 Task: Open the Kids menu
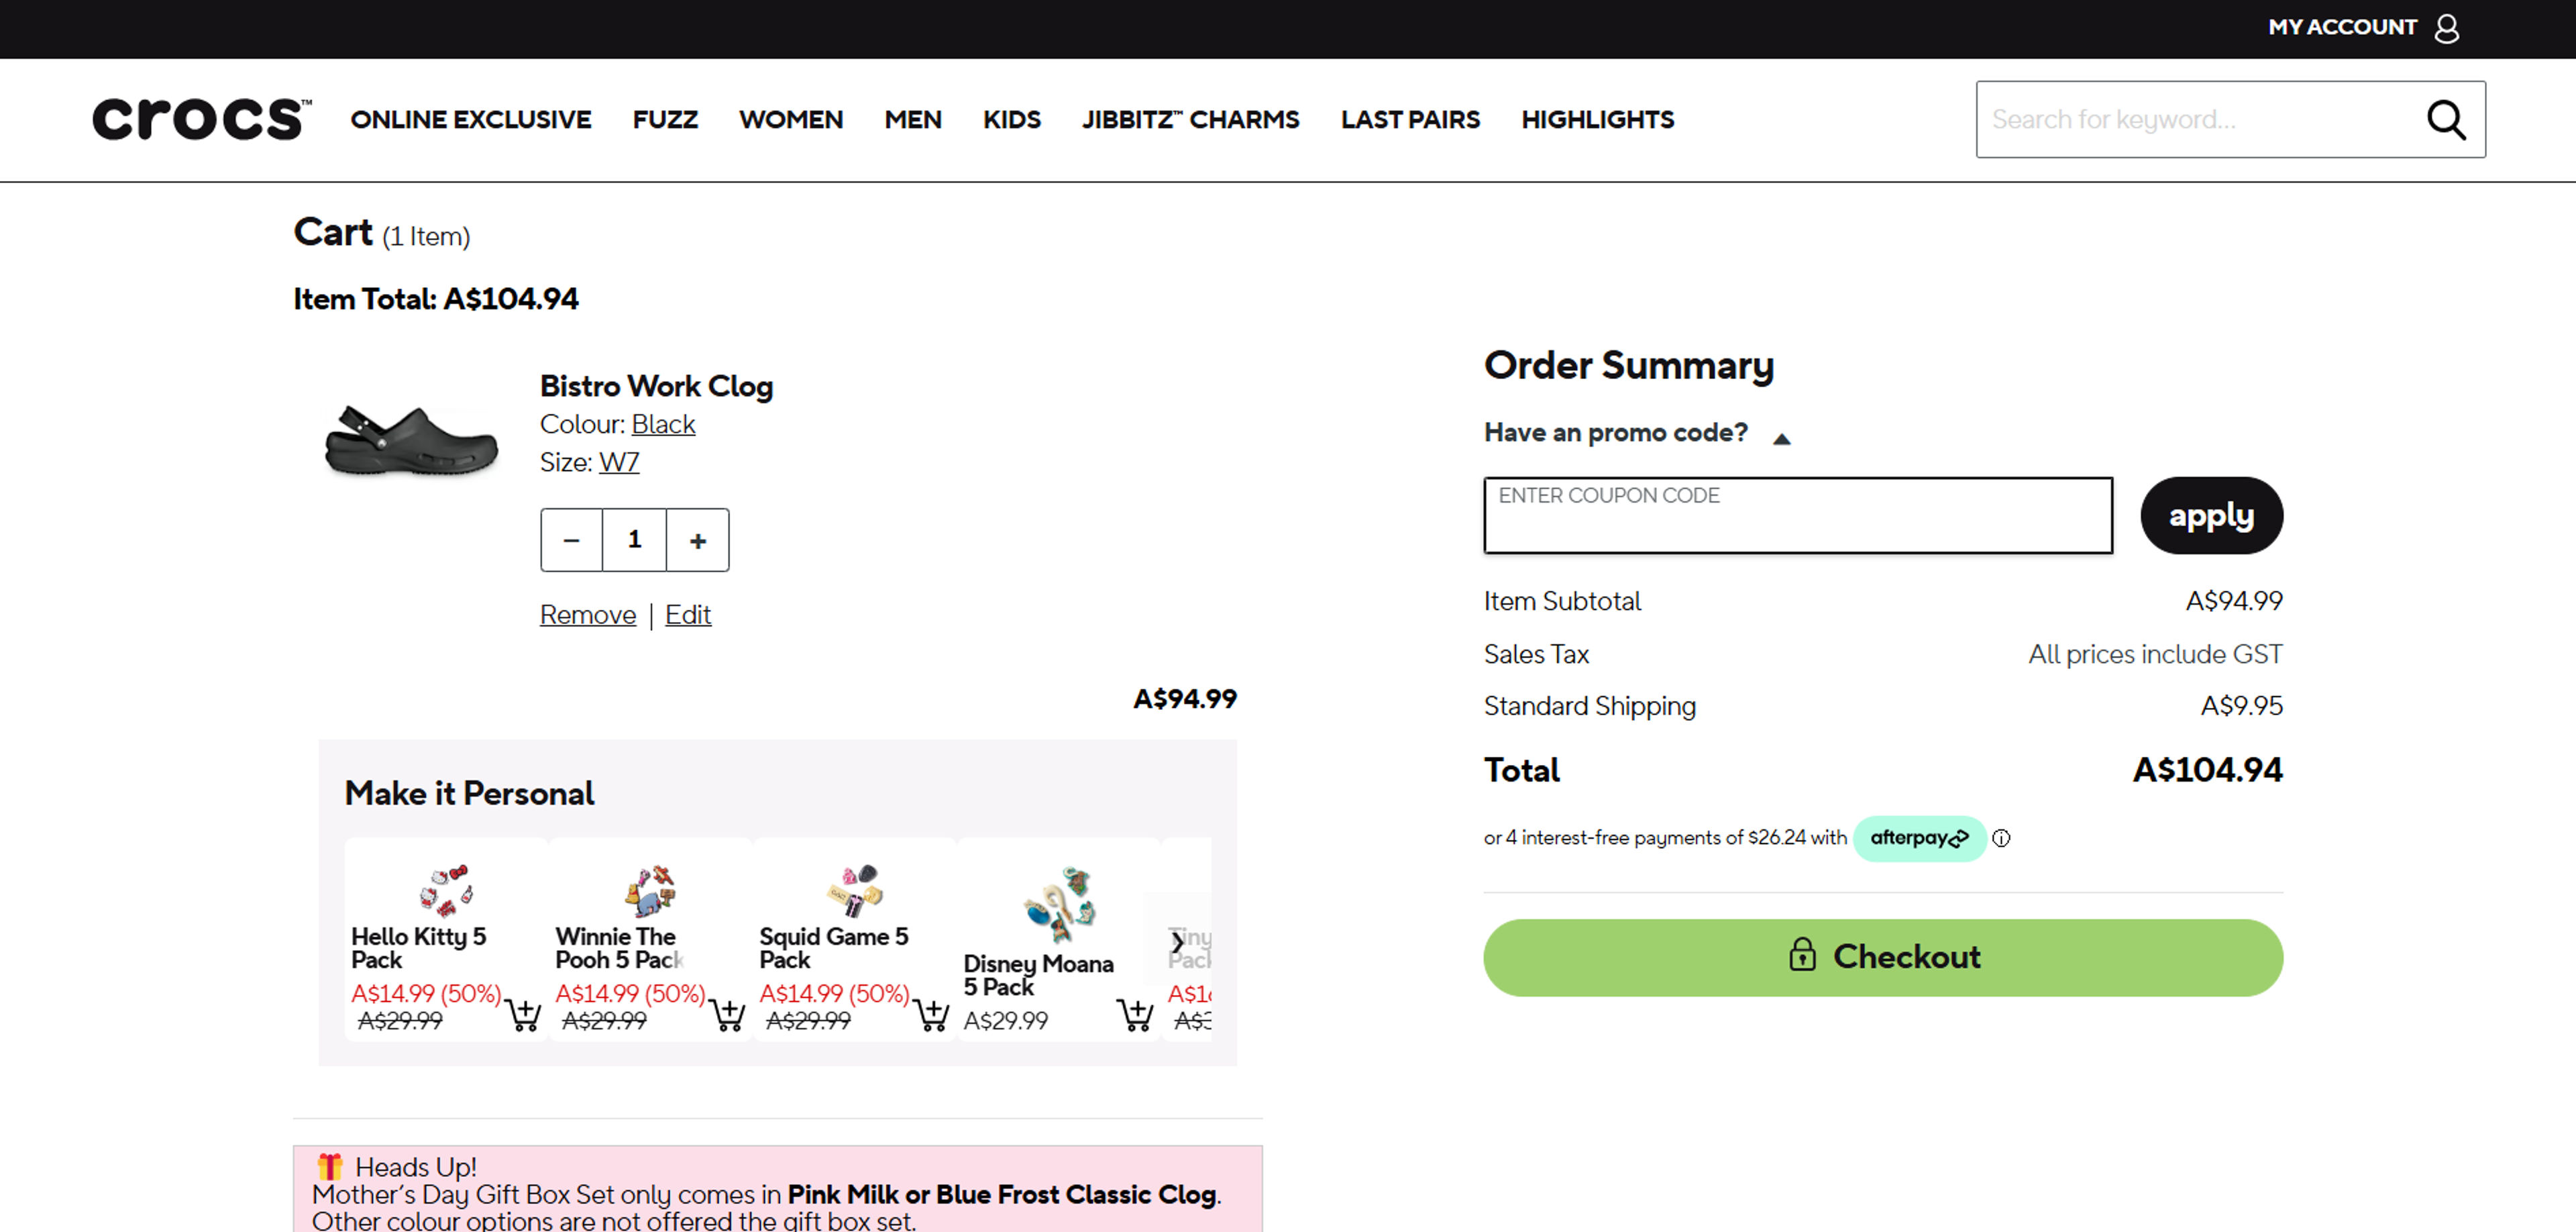[x=1011, y=120]
